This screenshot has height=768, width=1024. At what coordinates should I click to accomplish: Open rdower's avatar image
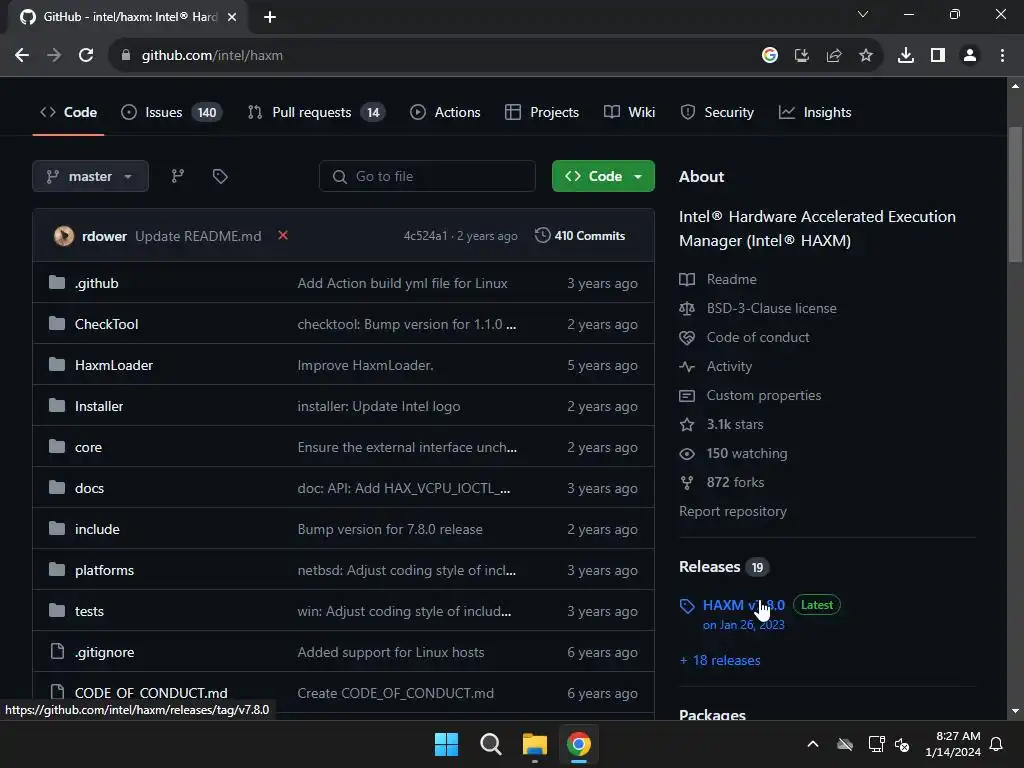pyautogui.click(x=64, y=236)
